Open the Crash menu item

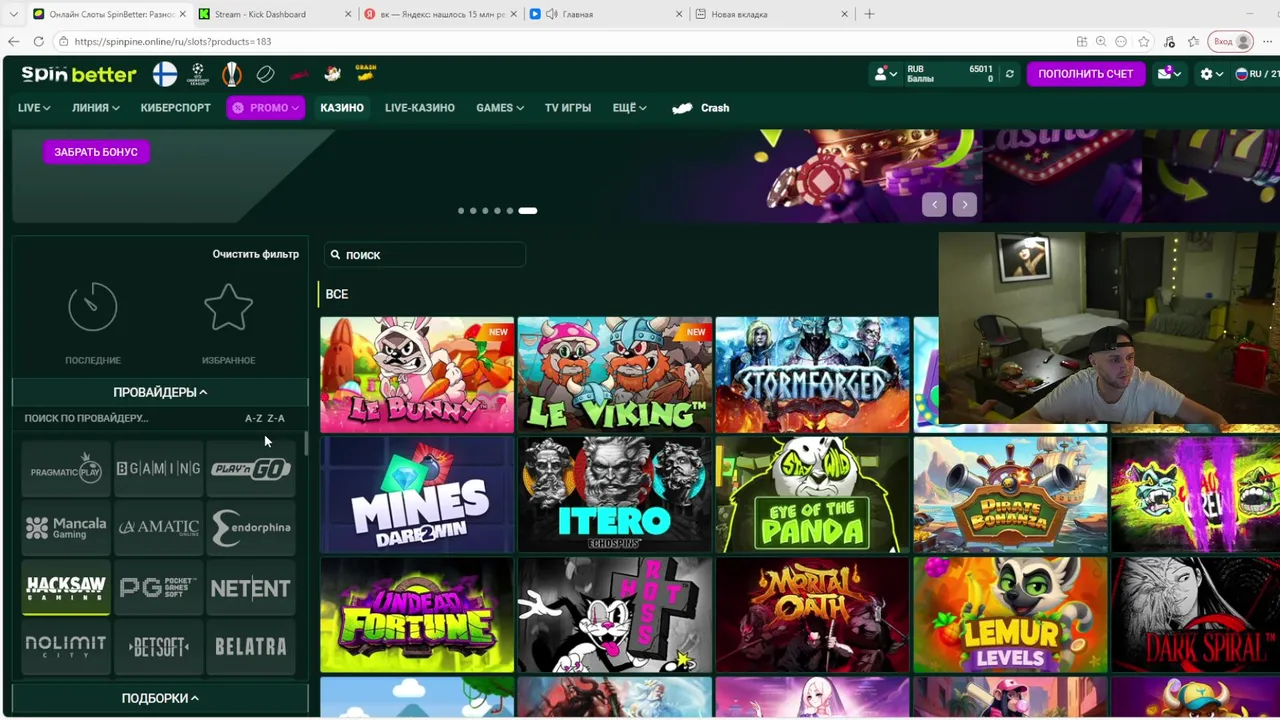701,108
